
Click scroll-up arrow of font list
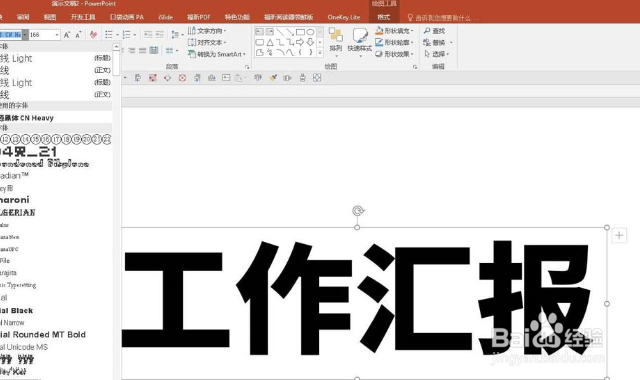pos(116,47)
